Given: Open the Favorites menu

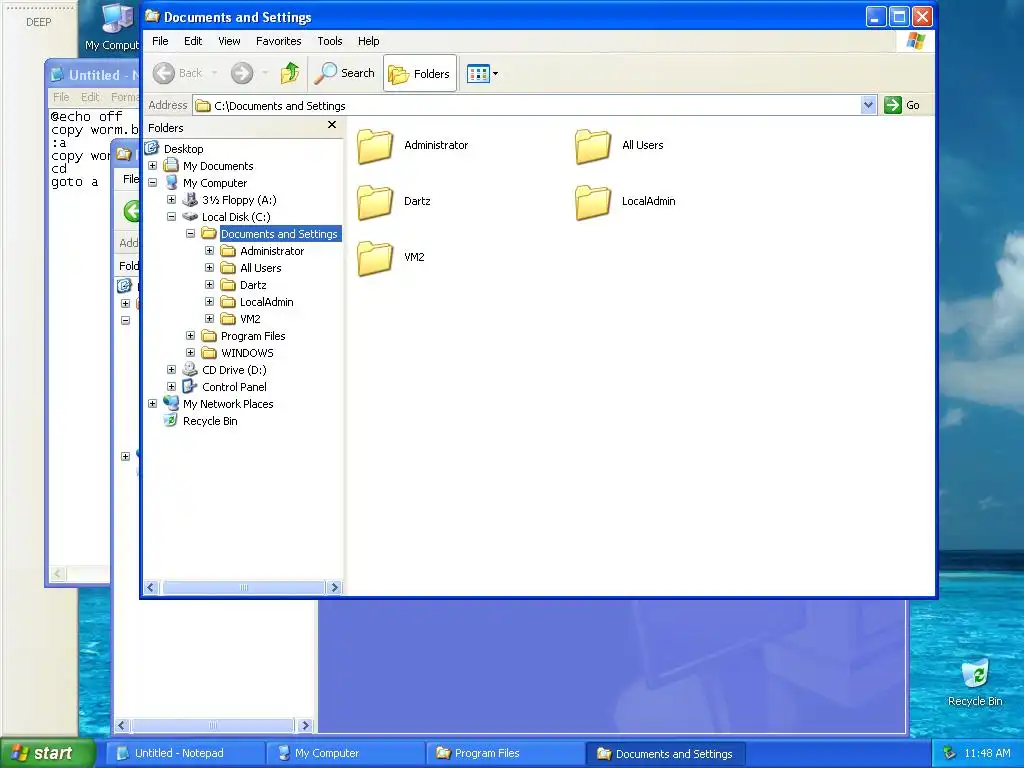Looking at the screenshot, I should point(278,40).
